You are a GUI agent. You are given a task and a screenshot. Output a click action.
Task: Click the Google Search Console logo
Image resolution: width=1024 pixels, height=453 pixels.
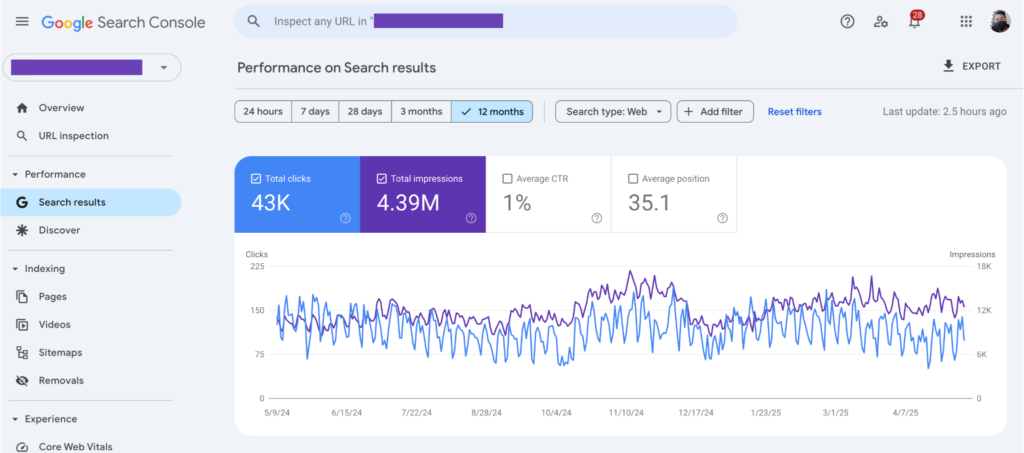123,22
